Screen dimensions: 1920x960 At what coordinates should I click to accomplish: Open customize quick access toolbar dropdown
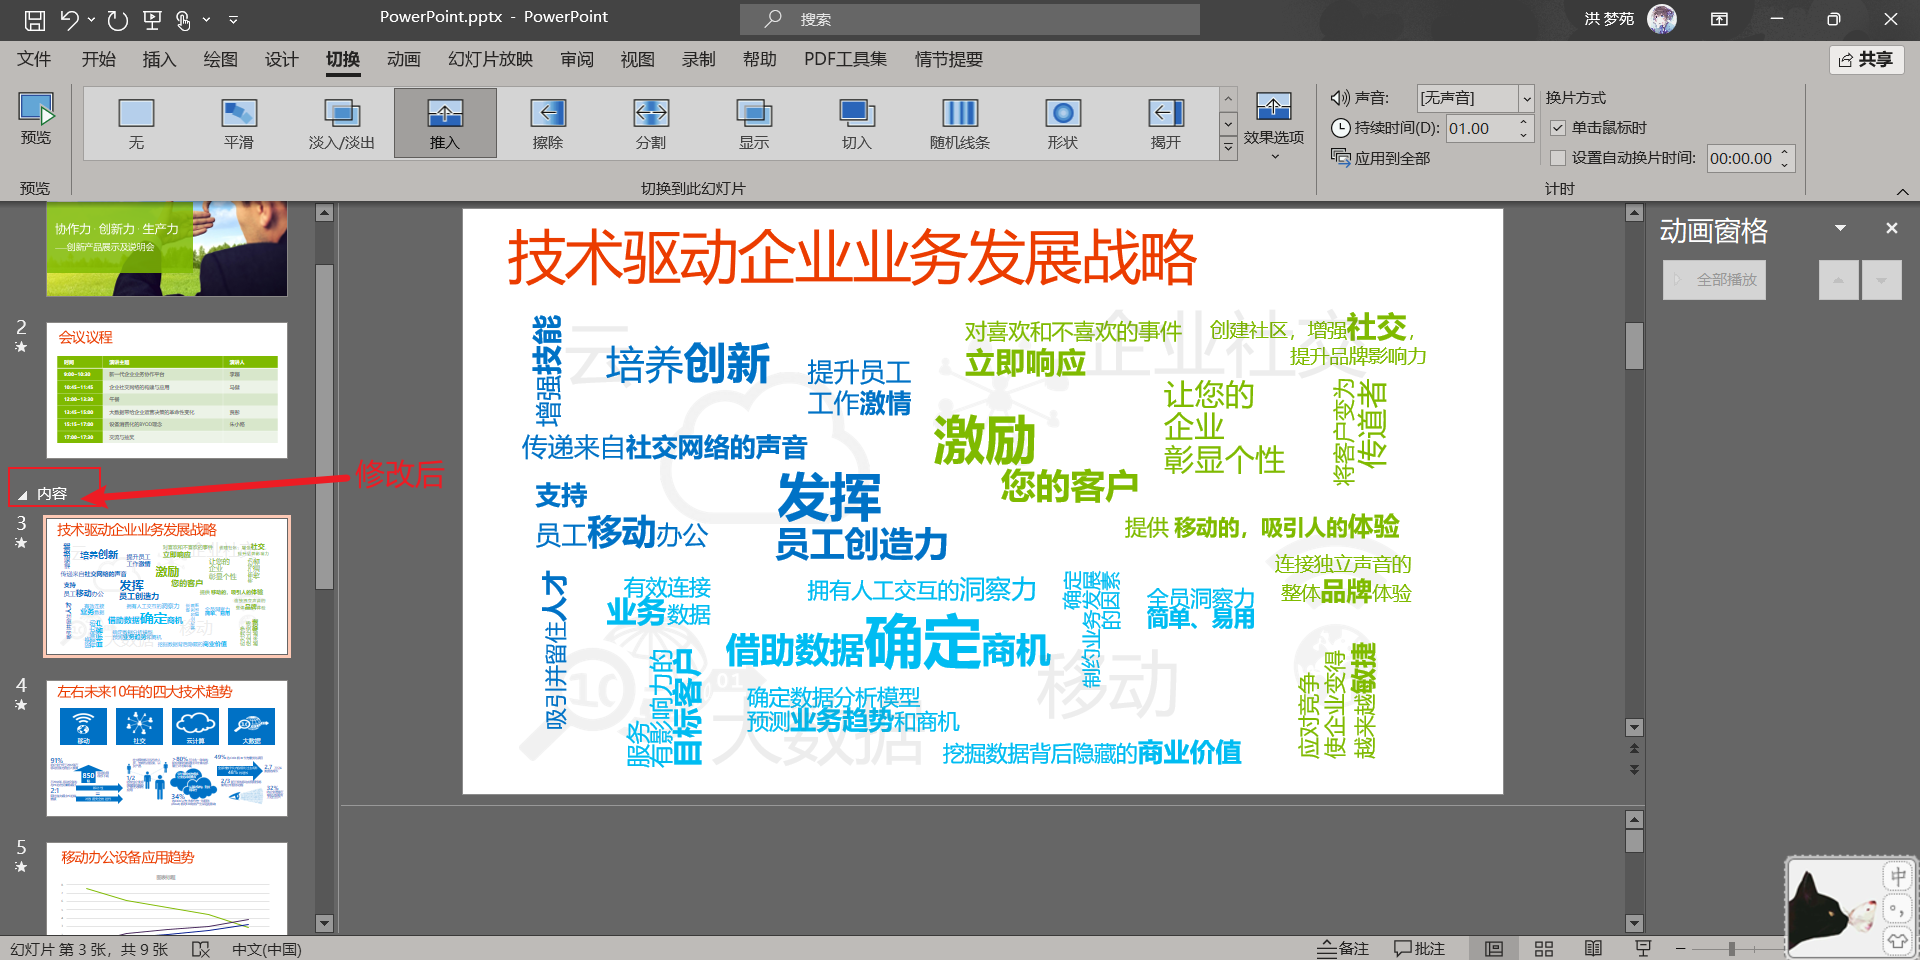(x=233, y=19)
